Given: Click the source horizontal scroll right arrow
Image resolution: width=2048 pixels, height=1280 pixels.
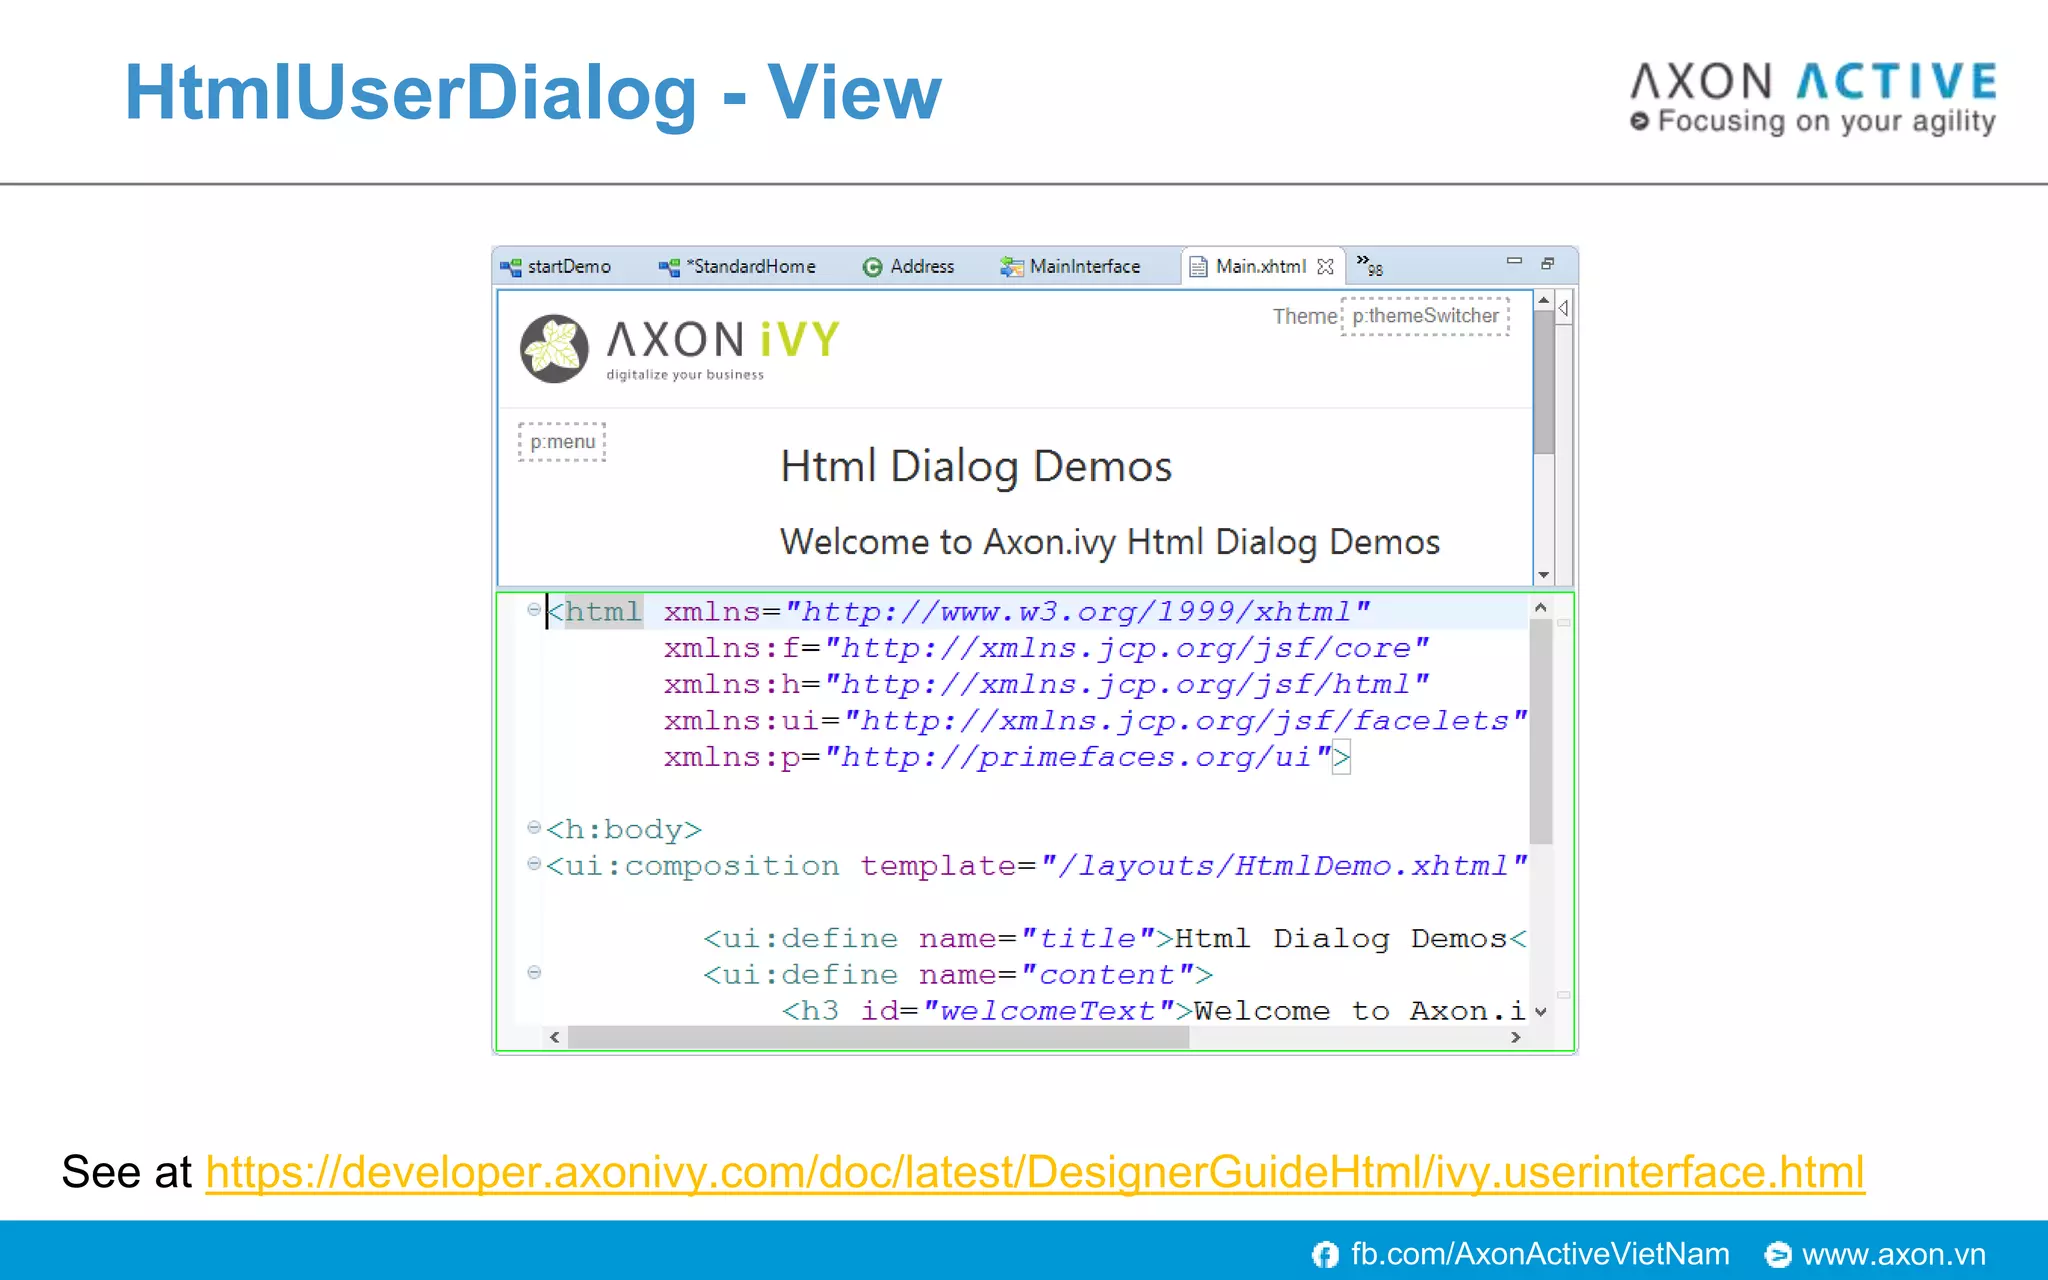Looking at the screenshot, I should 1516,1038.
